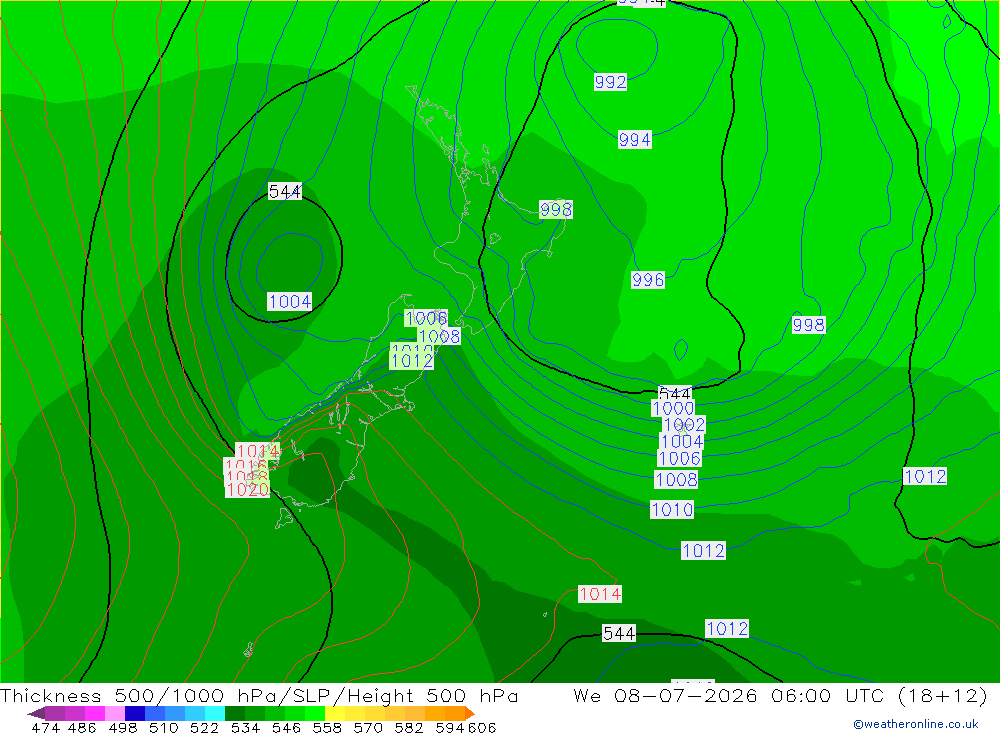The height and width of the screenshot is (733, 1000).
Task: Click the map title 'Thickness 500/1000 hPa/SLP/Height 500 hPa'
Action: (x=259, y=695)
